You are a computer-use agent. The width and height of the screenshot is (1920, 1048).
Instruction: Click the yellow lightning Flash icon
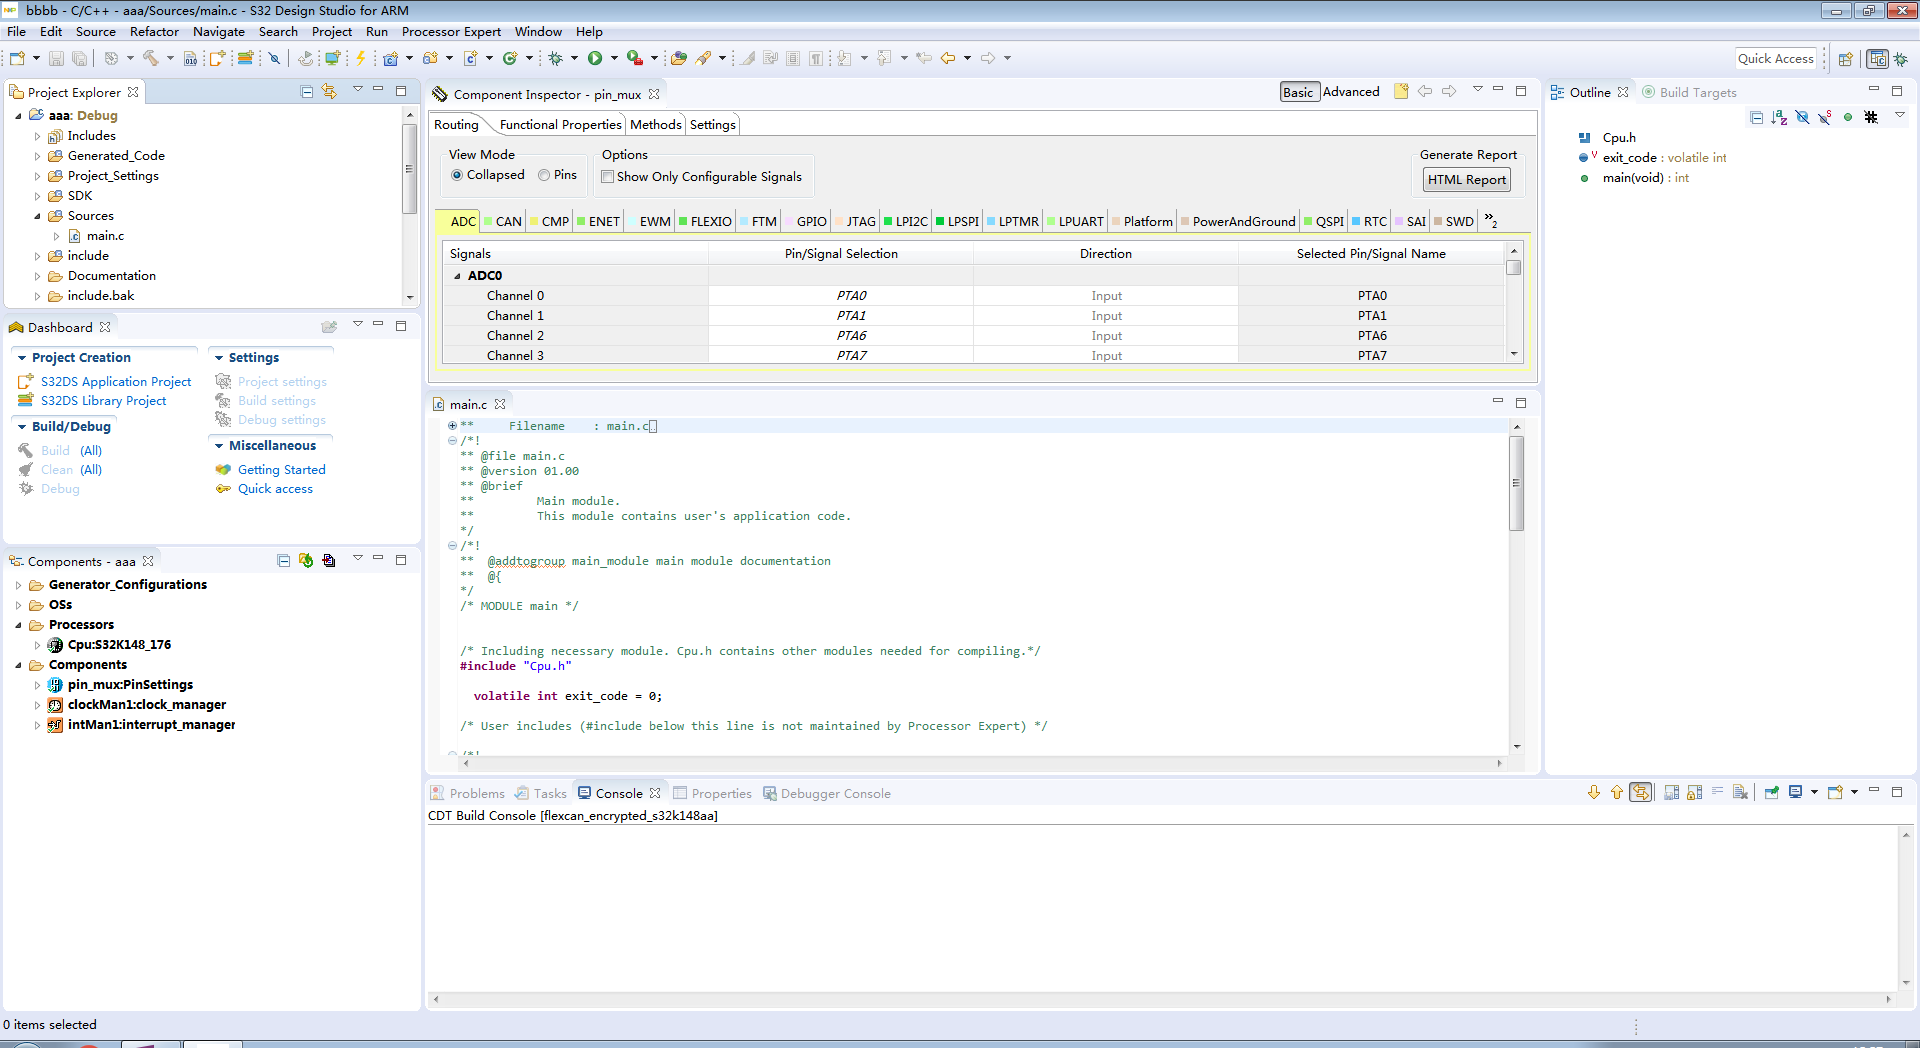tap(361, 58)
